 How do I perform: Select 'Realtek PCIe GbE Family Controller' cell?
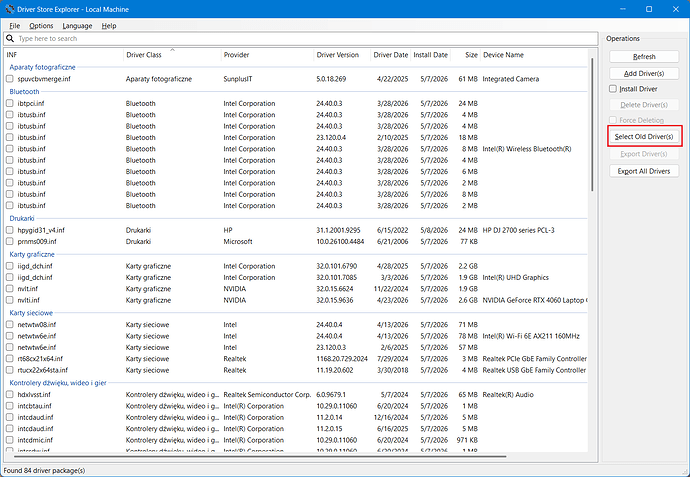coord(535,359)
